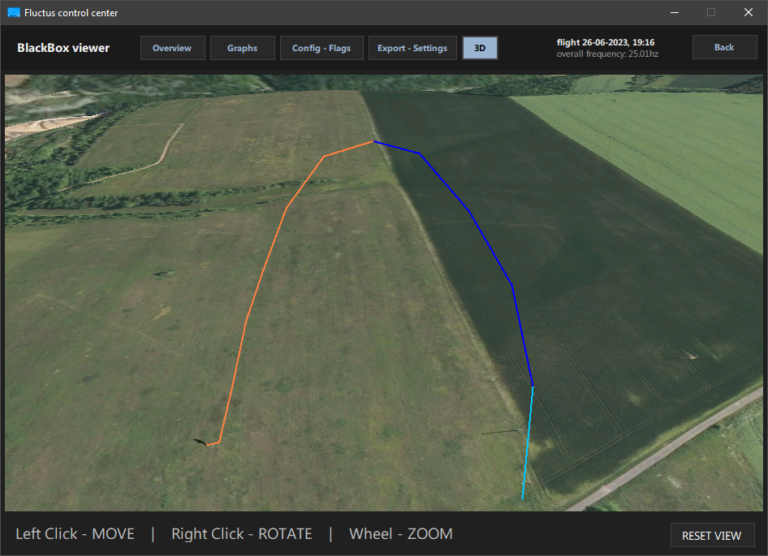Select the 3D view tab
Viewport: 768px width, 556px height.
click(480, 48)
